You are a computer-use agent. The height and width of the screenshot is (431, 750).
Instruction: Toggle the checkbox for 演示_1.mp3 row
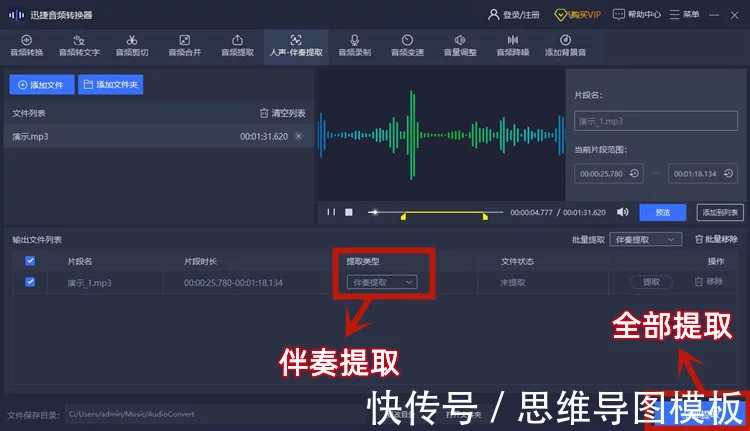pos(30,282)
